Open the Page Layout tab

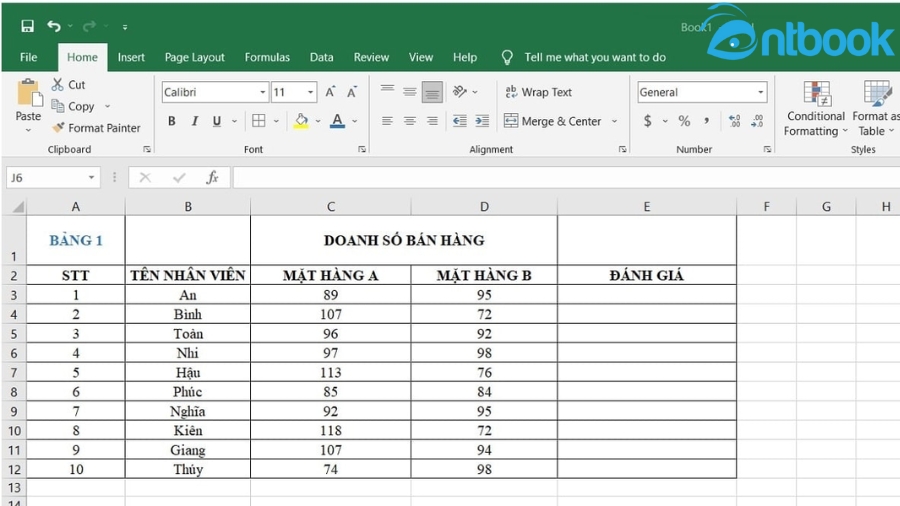point(195,57)
